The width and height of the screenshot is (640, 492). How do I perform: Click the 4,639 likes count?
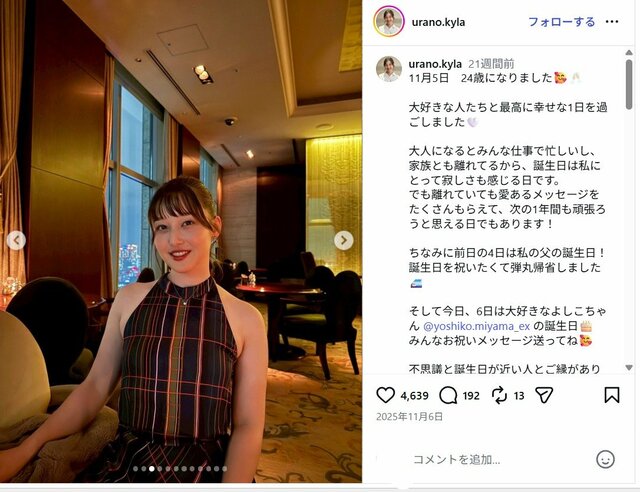tap(414, 396)
